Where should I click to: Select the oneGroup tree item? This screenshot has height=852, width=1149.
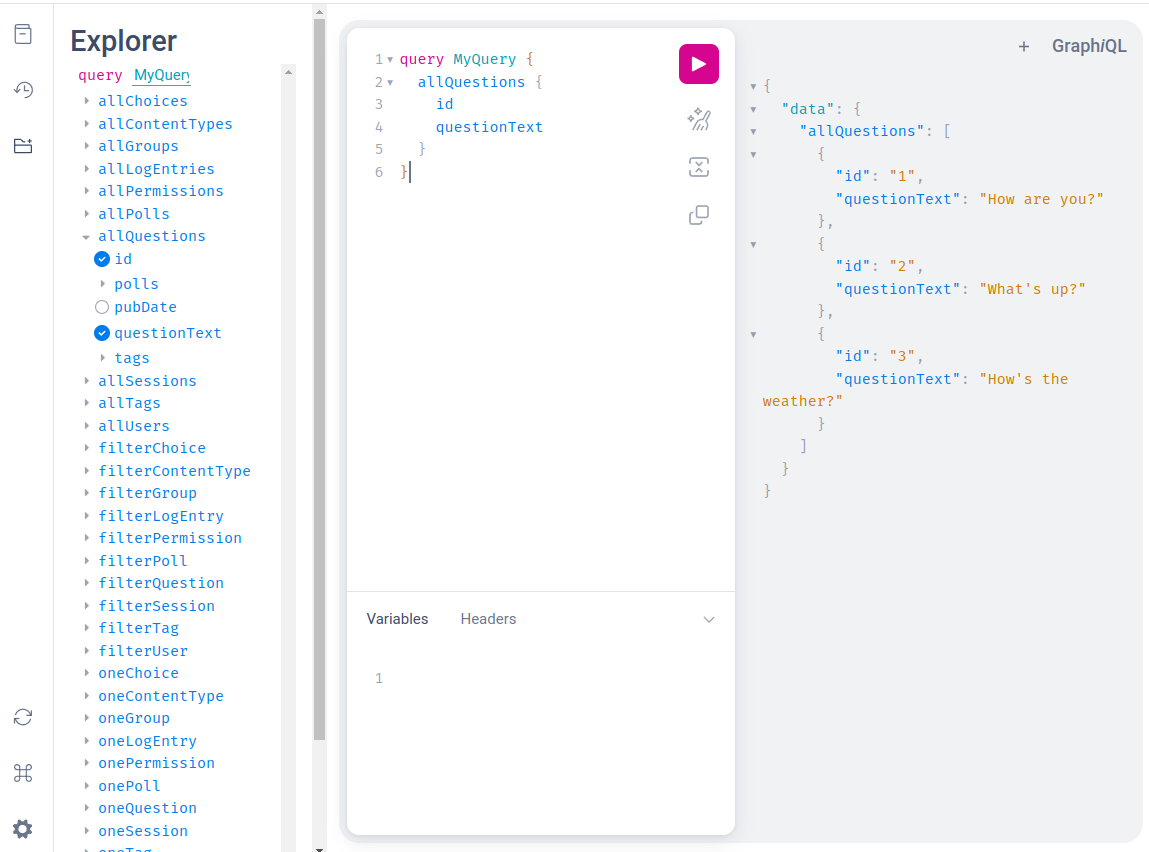[x=133, y=718]
